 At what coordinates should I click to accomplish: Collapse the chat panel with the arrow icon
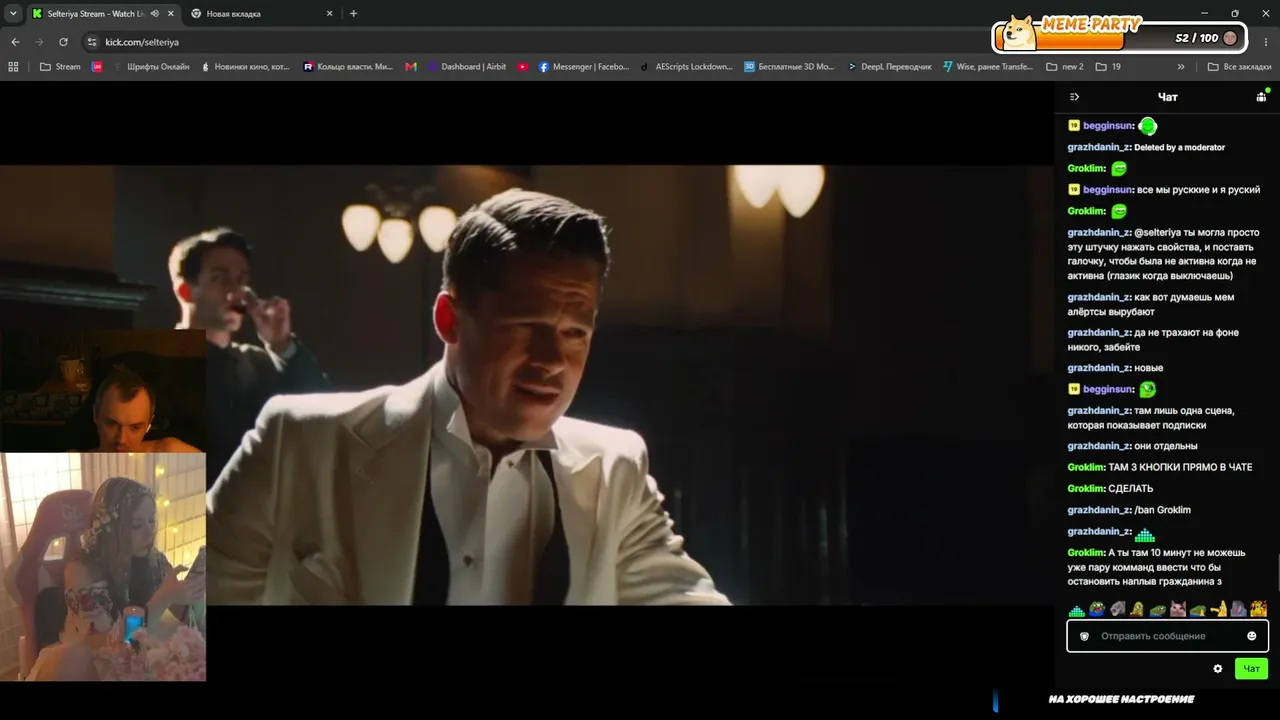1074,97
